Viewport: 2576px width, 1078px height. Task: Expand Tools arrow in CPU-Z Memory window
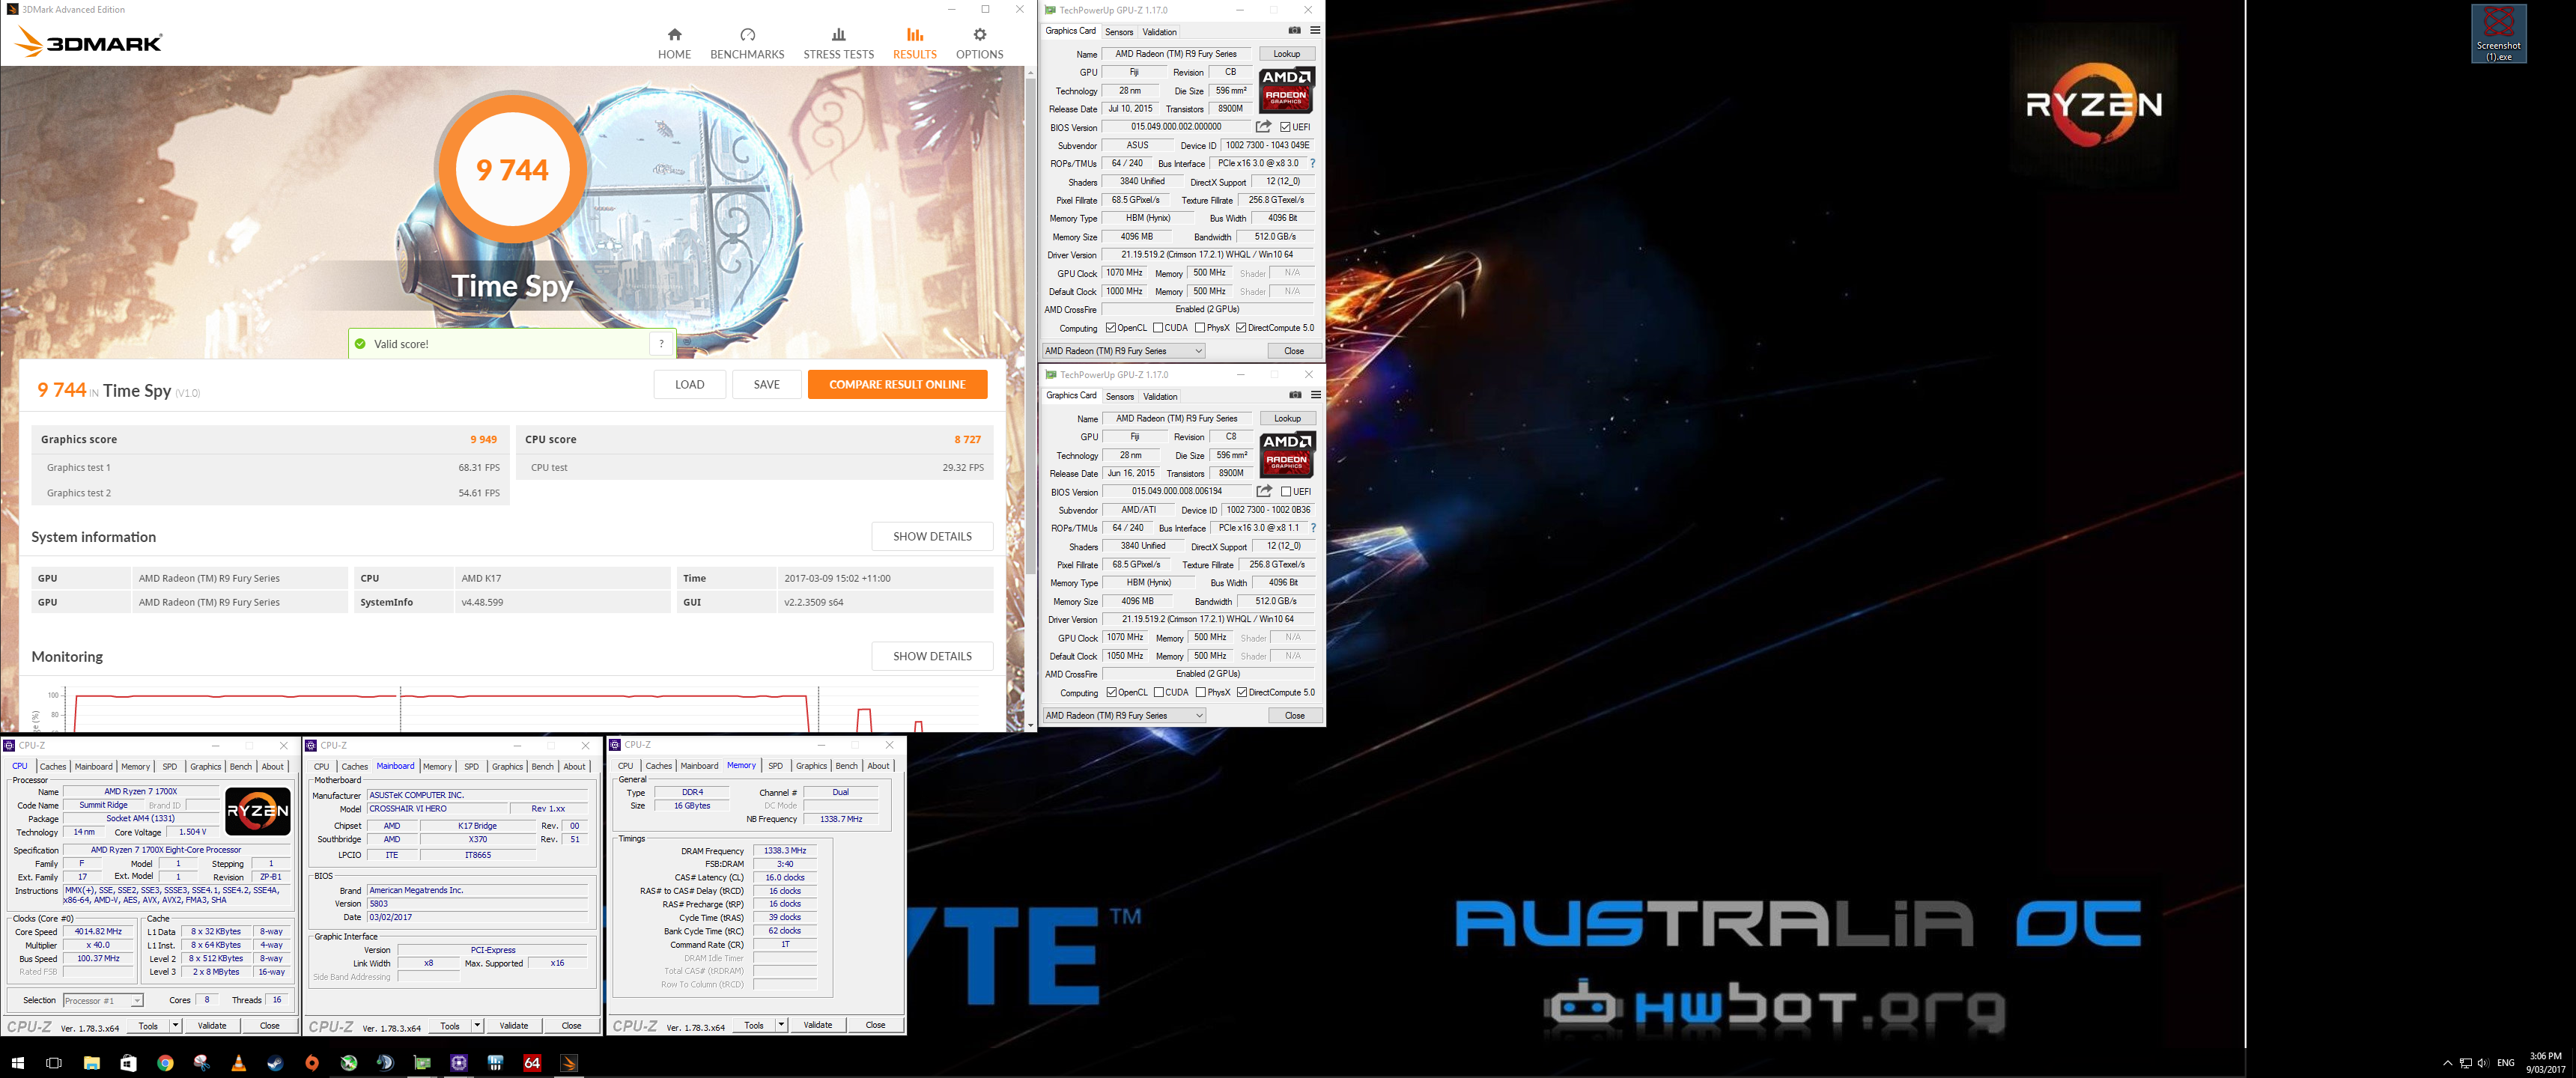(x=781, y=1025)
